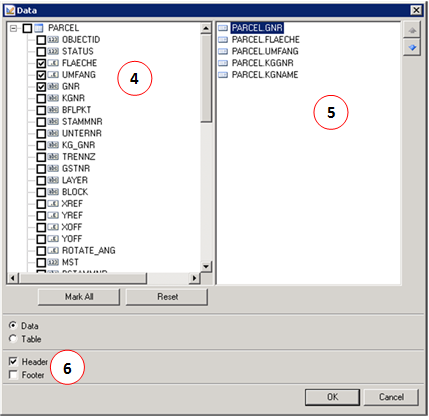
Task: Uncheck the UMFANG field checkbox
Action: coord(41,75)
